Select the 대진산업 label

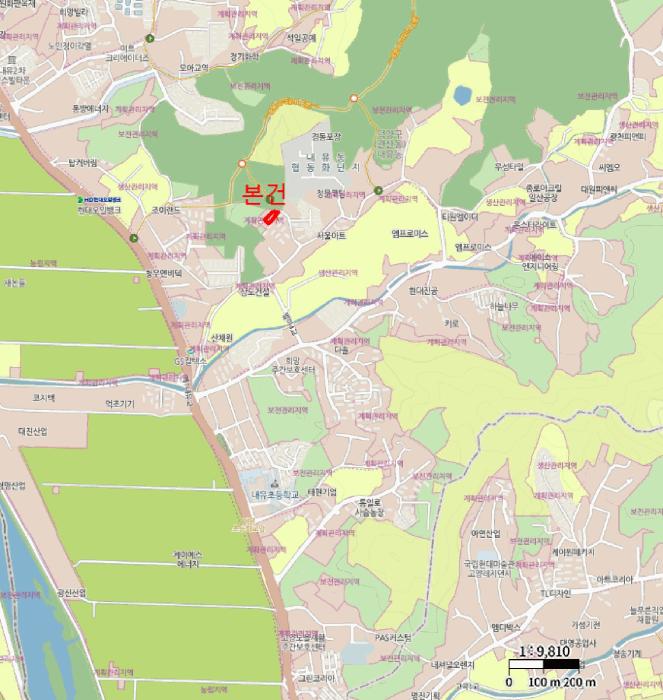[33, 431]
